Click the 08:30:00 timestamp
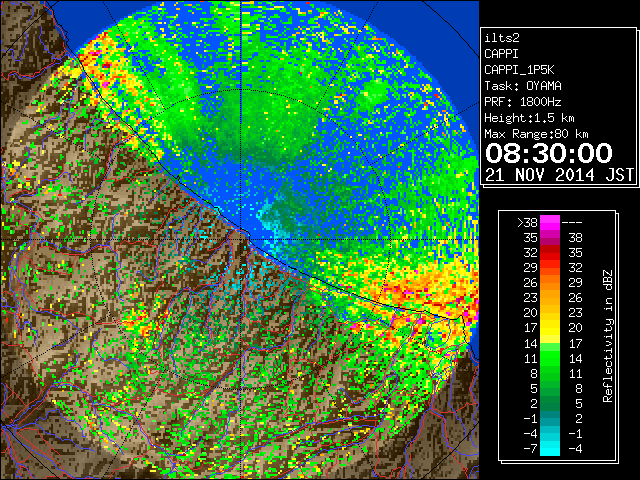 click(x=549, y=153)
